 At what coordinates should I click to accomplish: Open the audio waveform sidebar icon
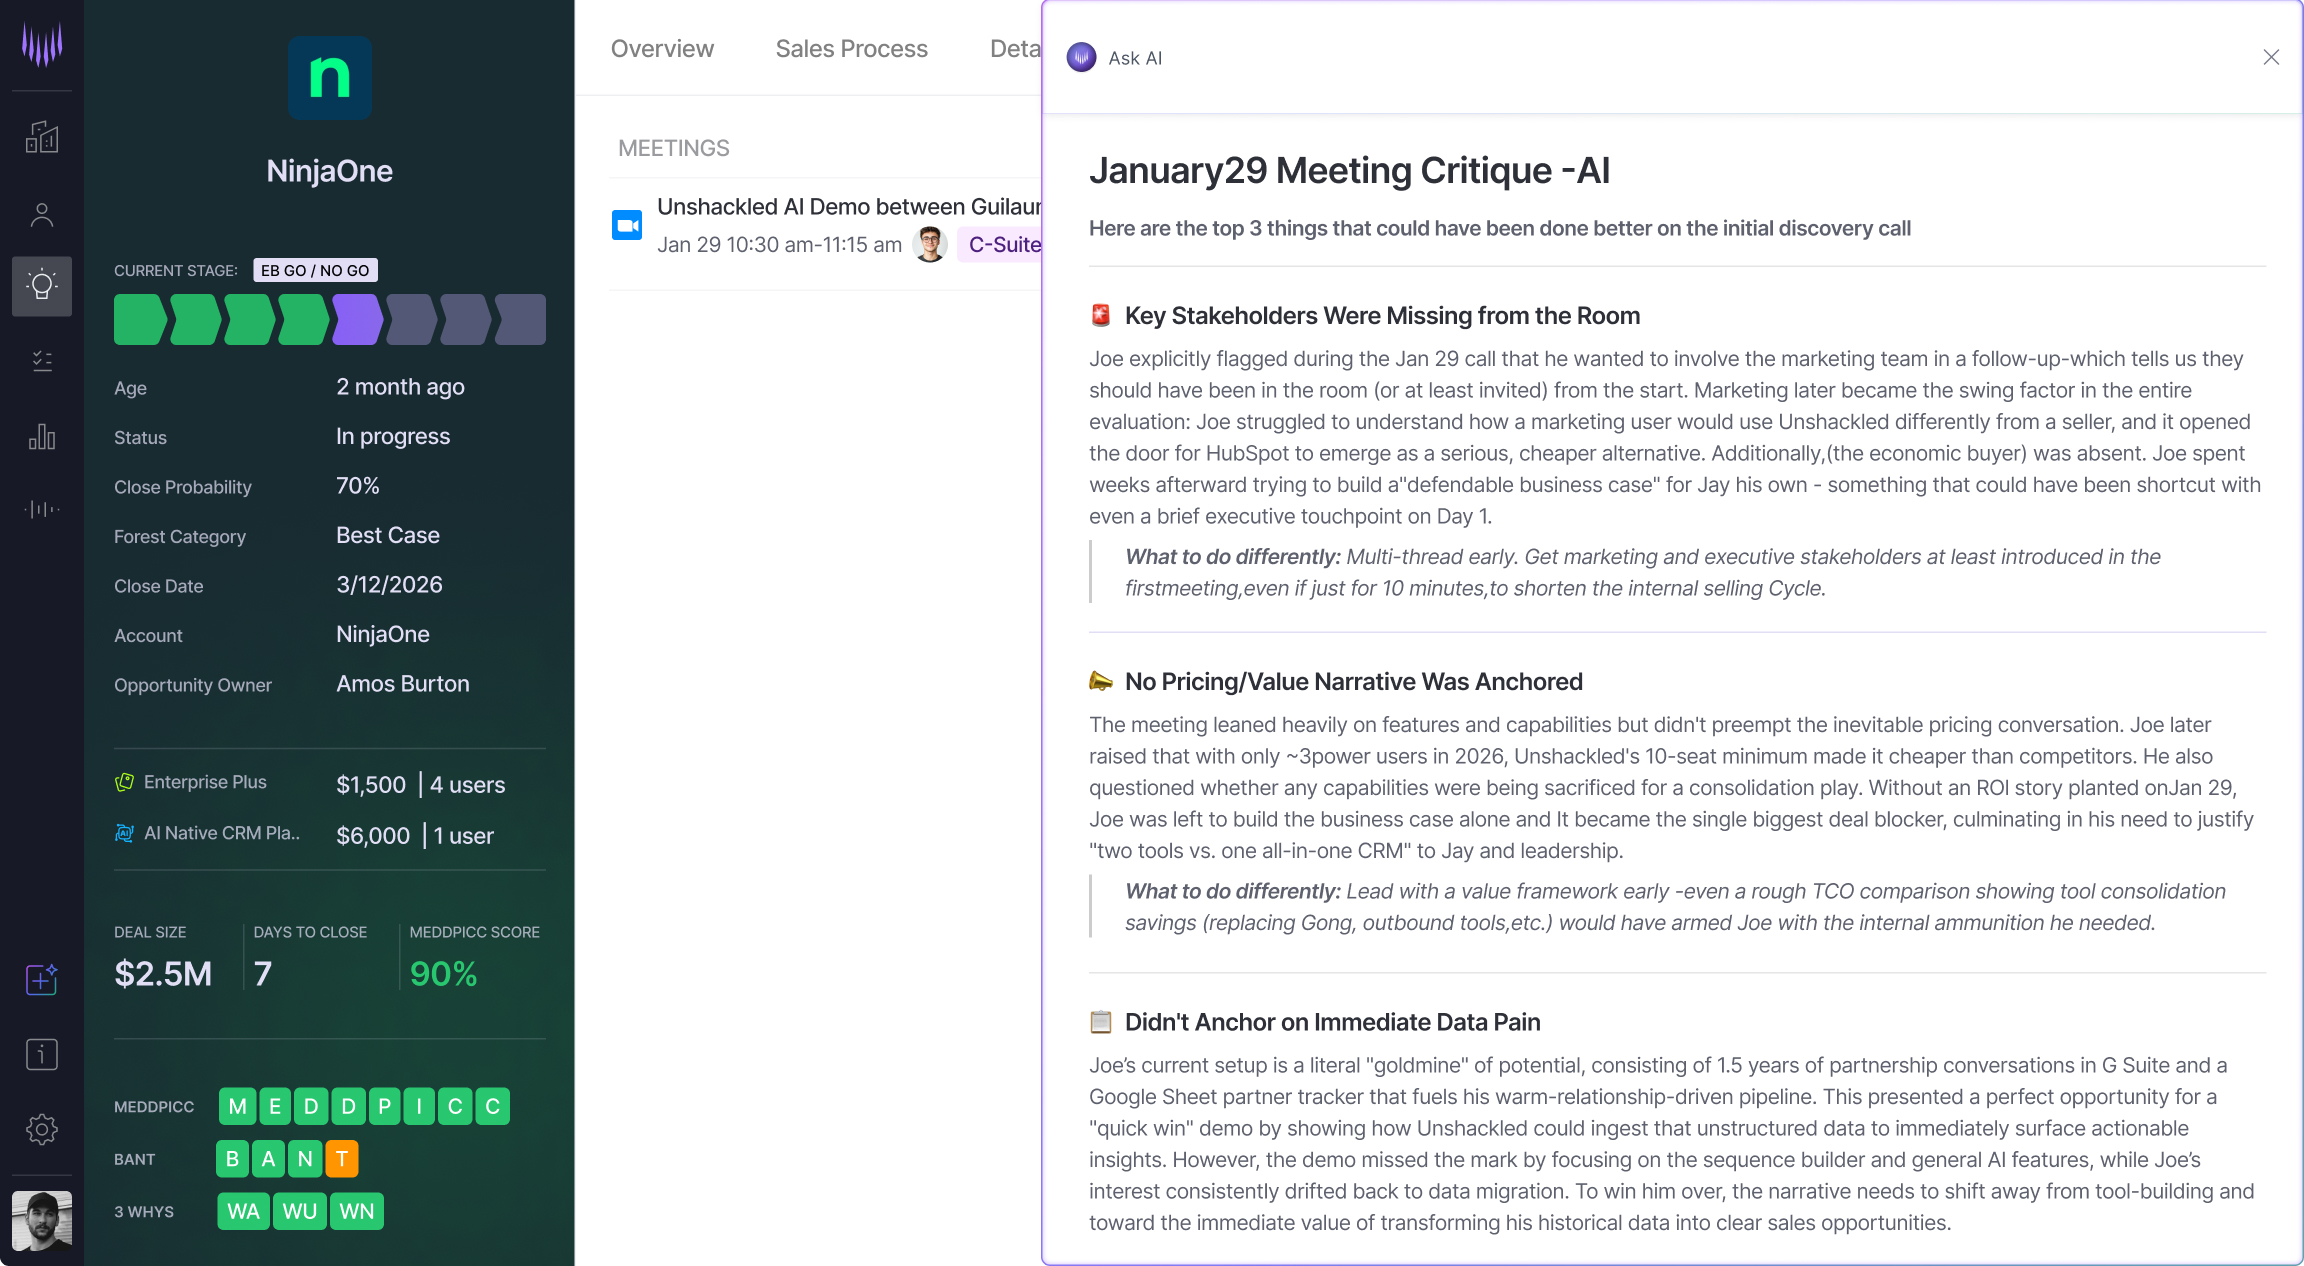[42, 509]
